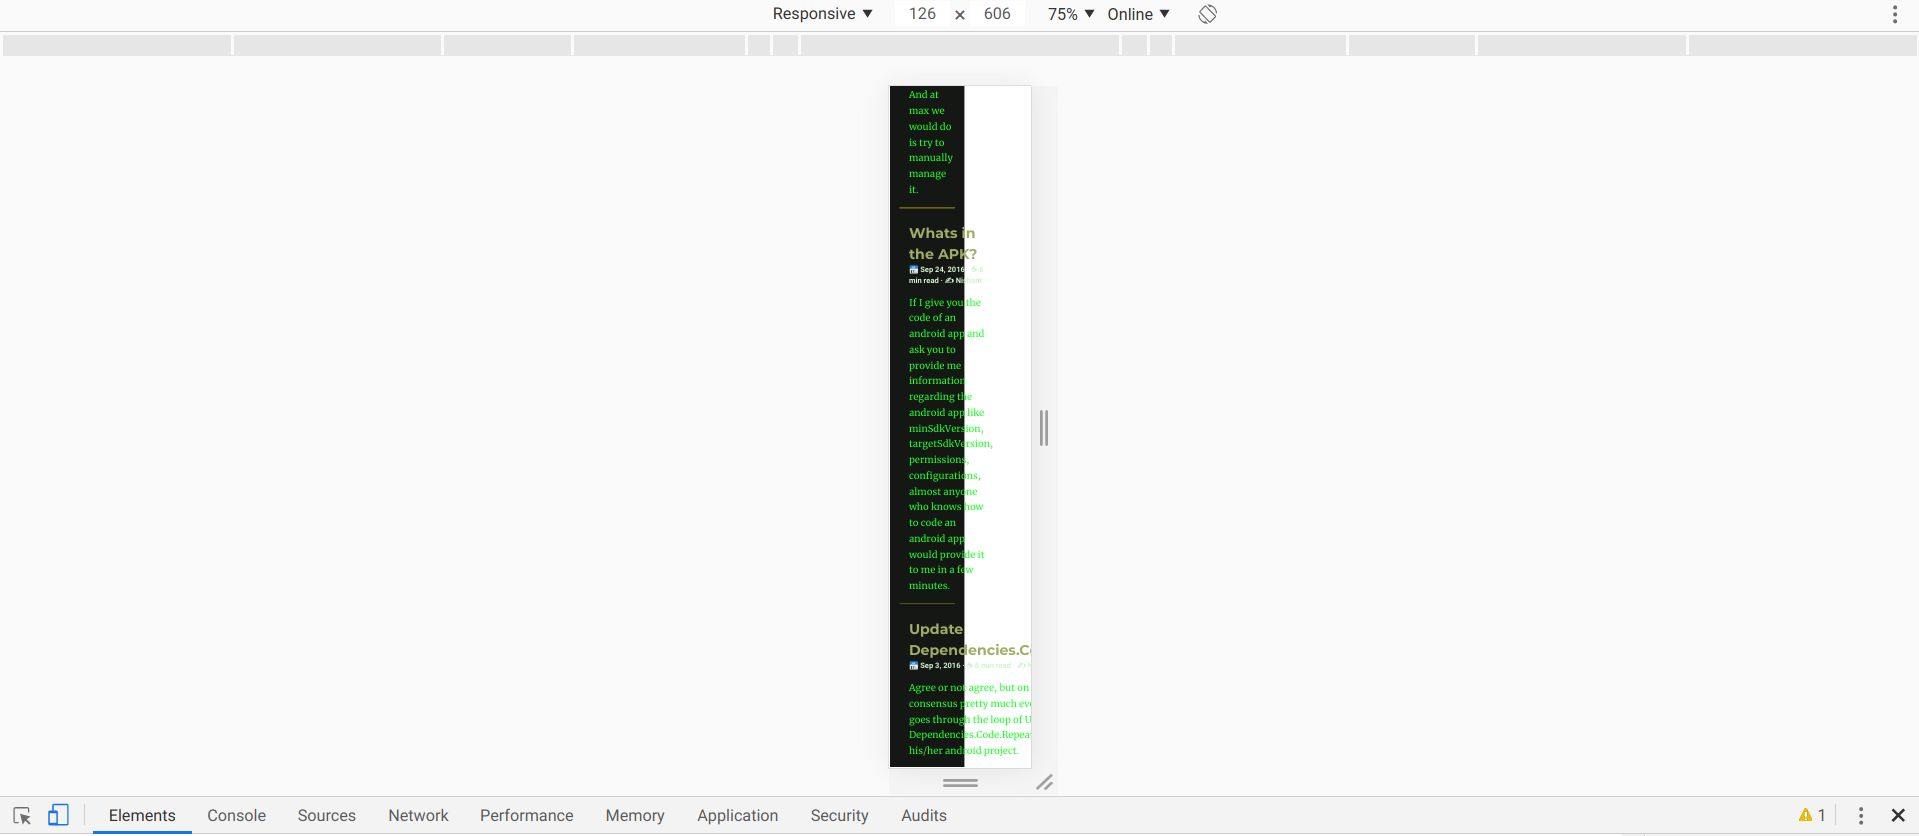The height and width of the screenshot is (836, 1919).
Task: Click the right-edge viewport resize handle
Action: click(x=1044, y=428)
